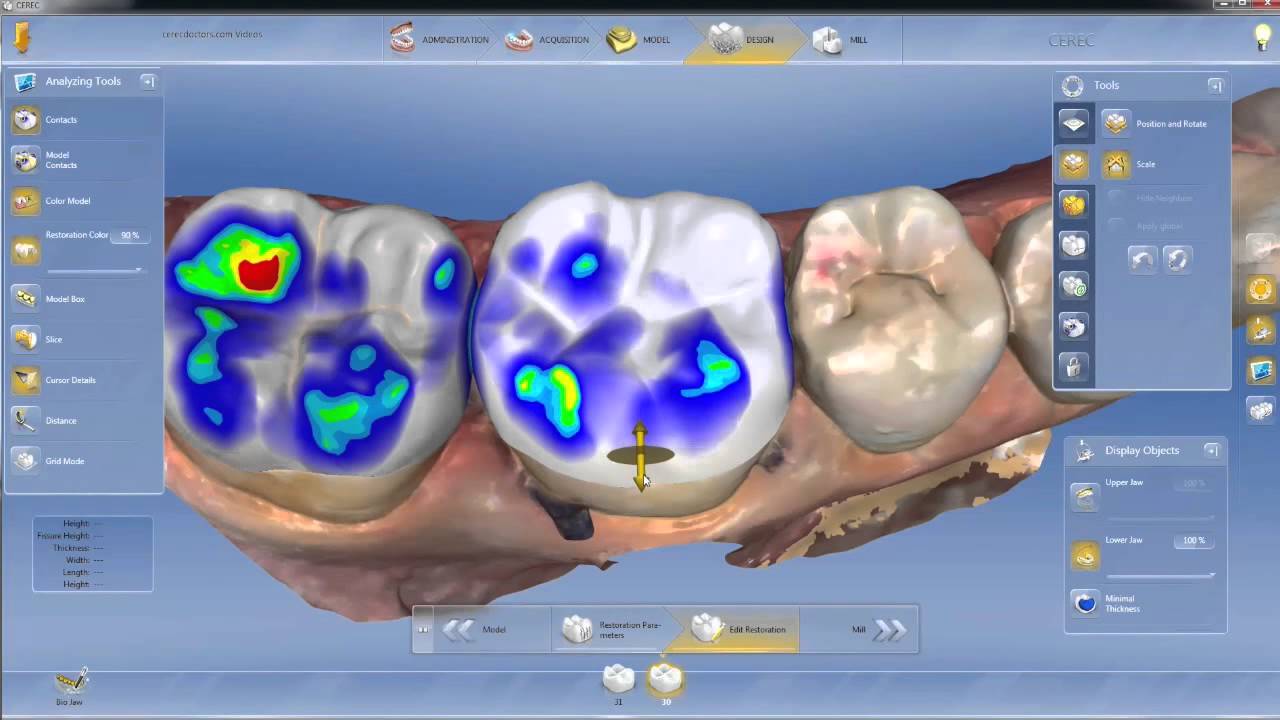
Task: Collapse the Analyzing Tools panel
Action: click(148, 81)
